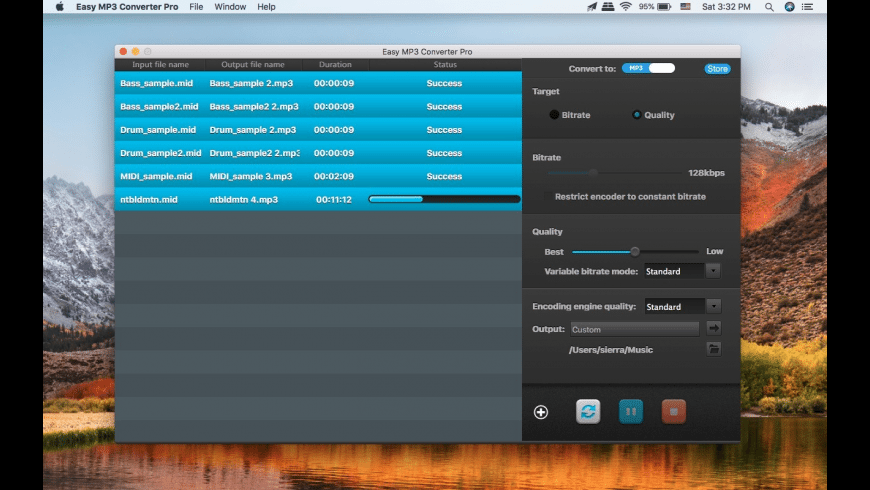Select the Drum_sample.mid row
The width and height of the screenshot is (870, 490).
point(318,130)
